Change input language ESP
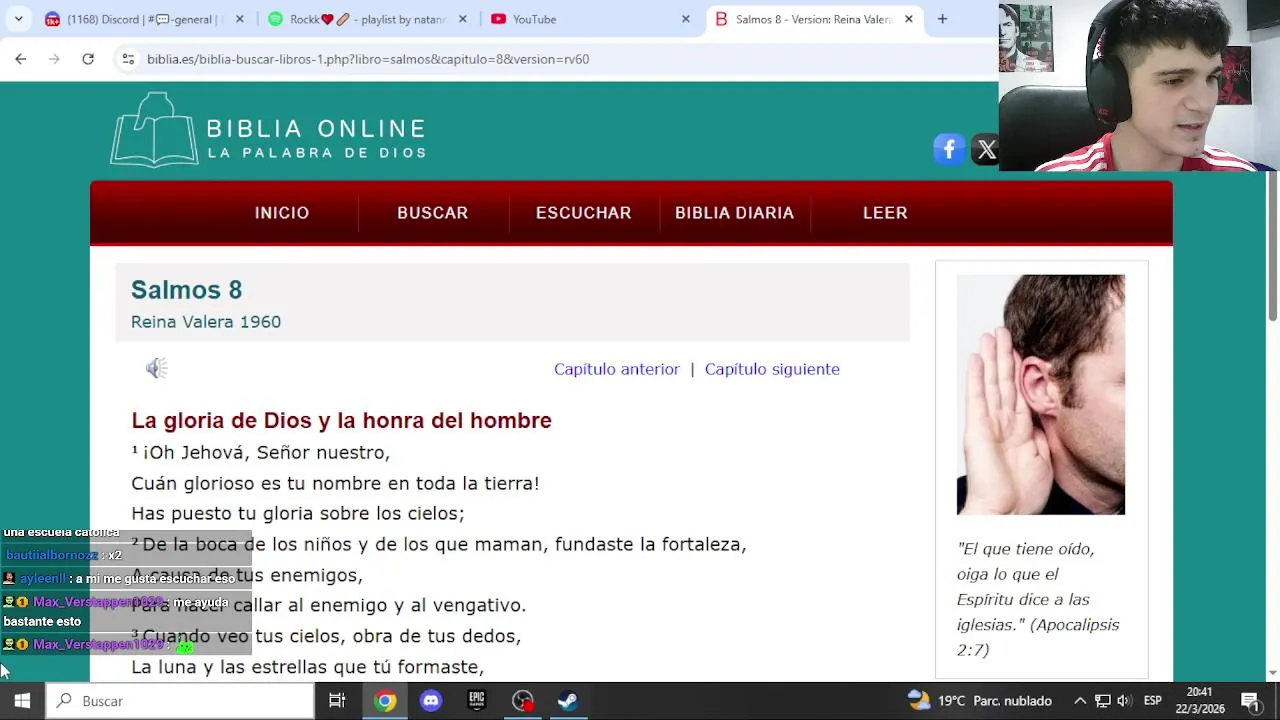Screen dimensions: 1280x720 (x=1152, y=701)
